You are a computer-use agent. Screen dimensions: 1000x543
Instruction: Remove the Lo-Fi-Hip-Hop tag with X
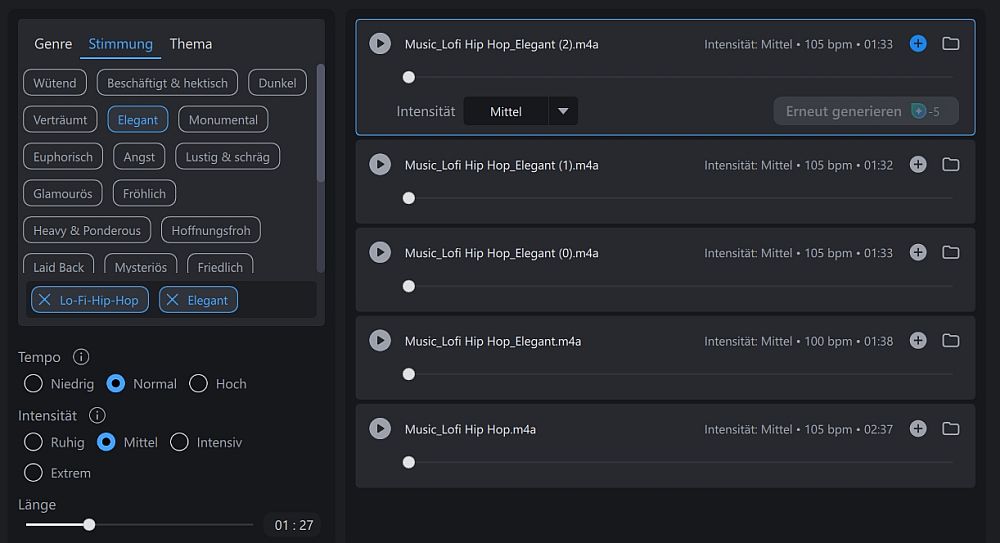tap(45, 300)
